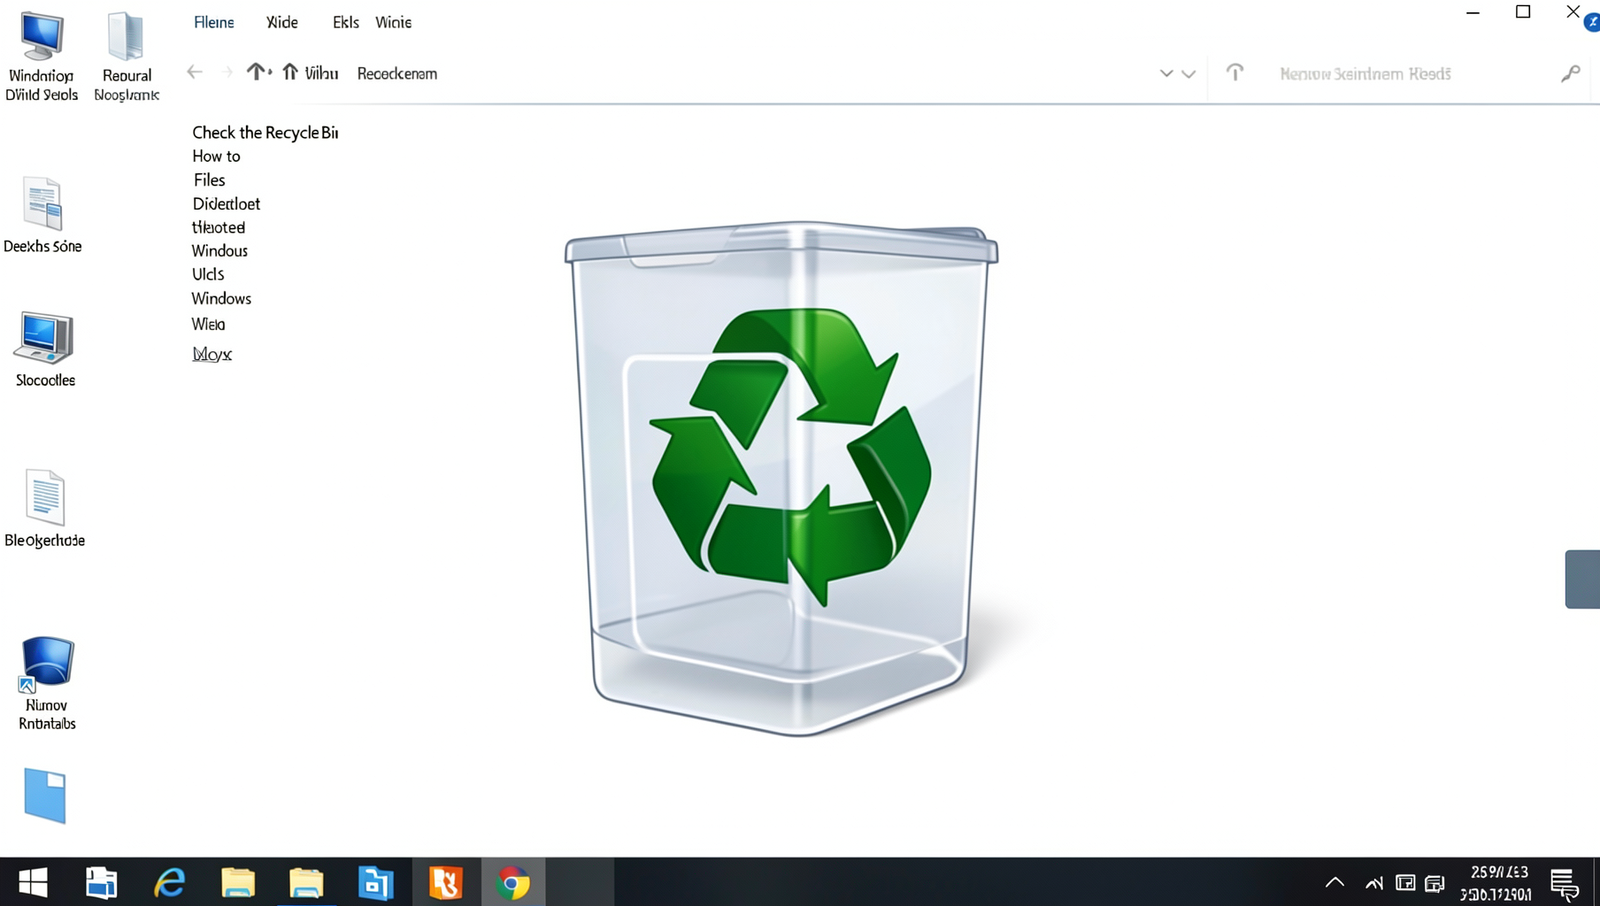Open the Xiide menu
This screenshot has height=906, width=1600.
(282, 22)
